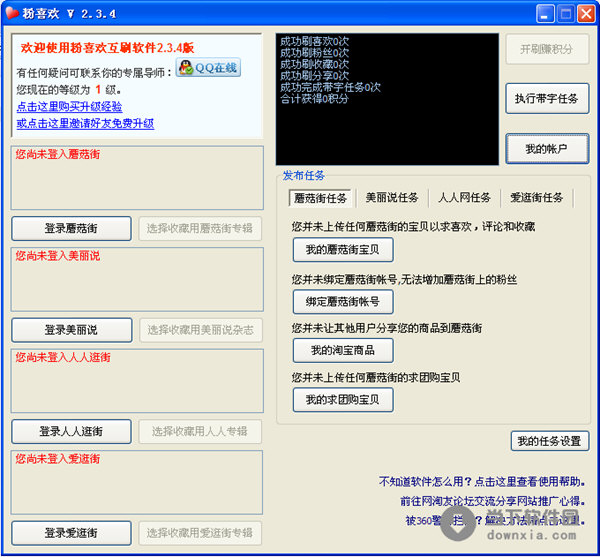Viewport: 600px width, 557px height.
Task: Click the 登录人人逛街 button
Action: 71,432
